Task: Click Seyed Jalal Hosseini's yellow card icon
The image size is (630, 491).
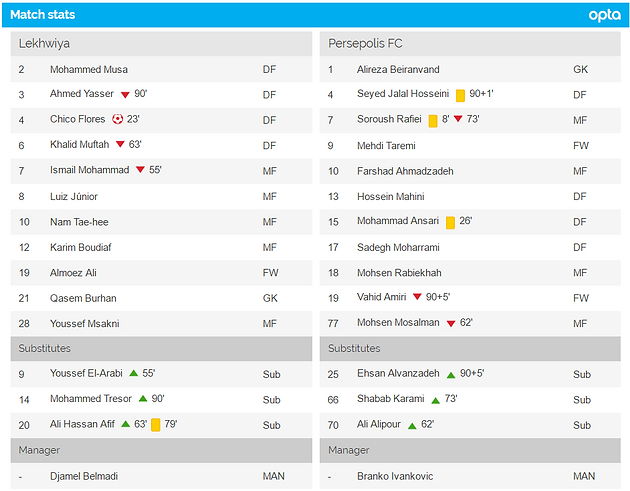Action: tap(460, 95)
